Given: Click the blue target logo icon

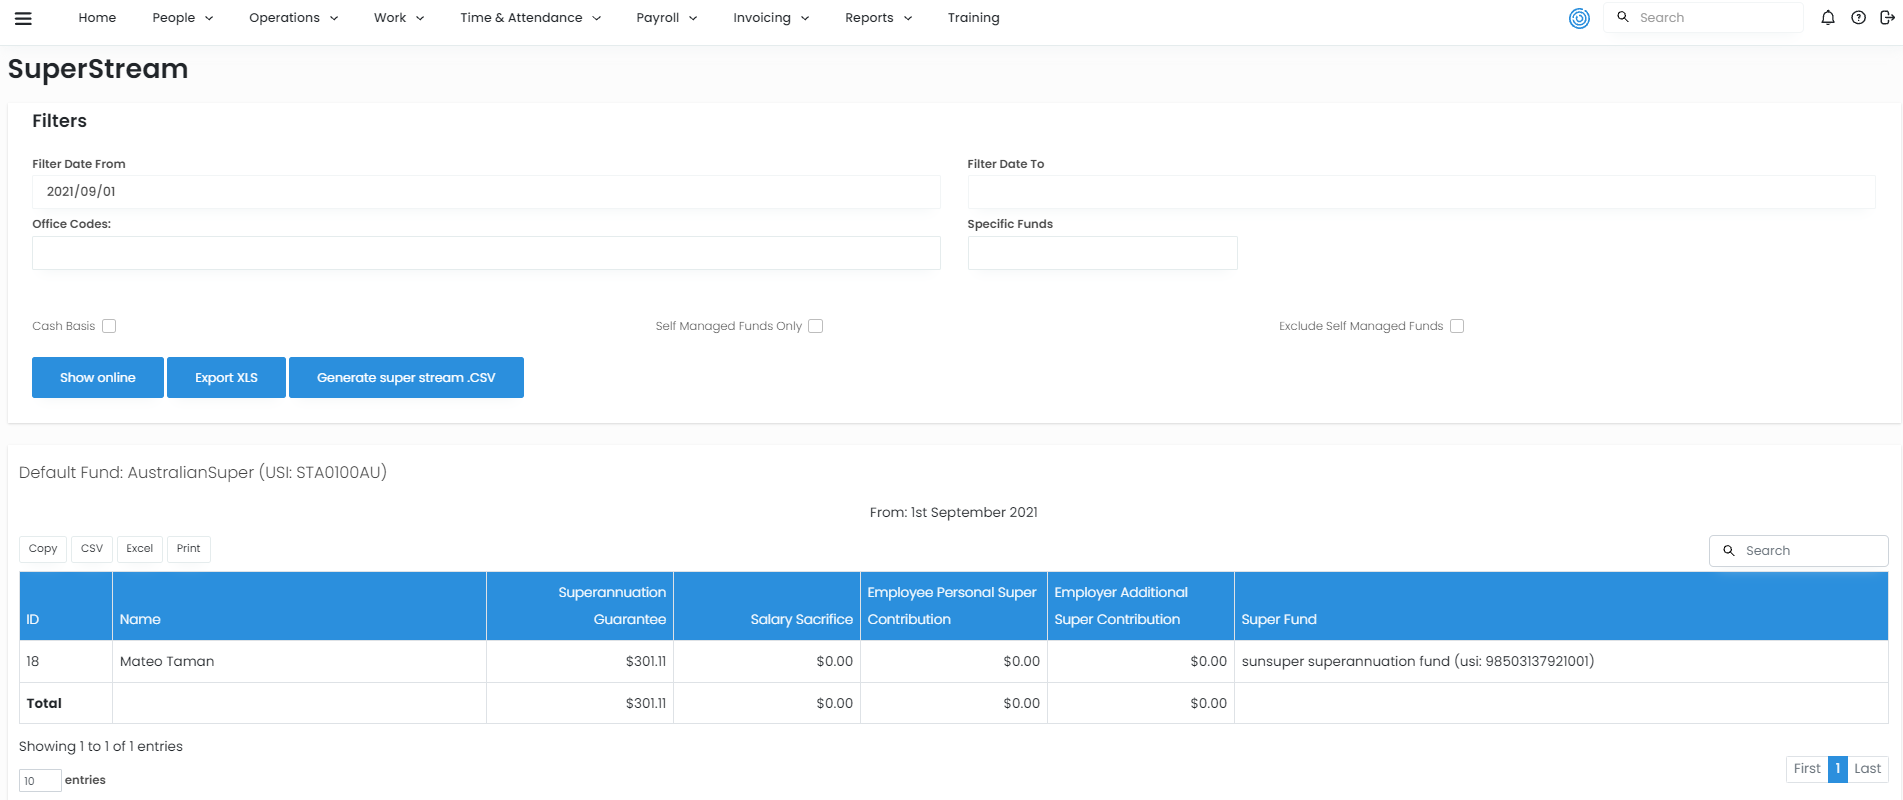Looking at the screenshot, I should pos(1579,18).
